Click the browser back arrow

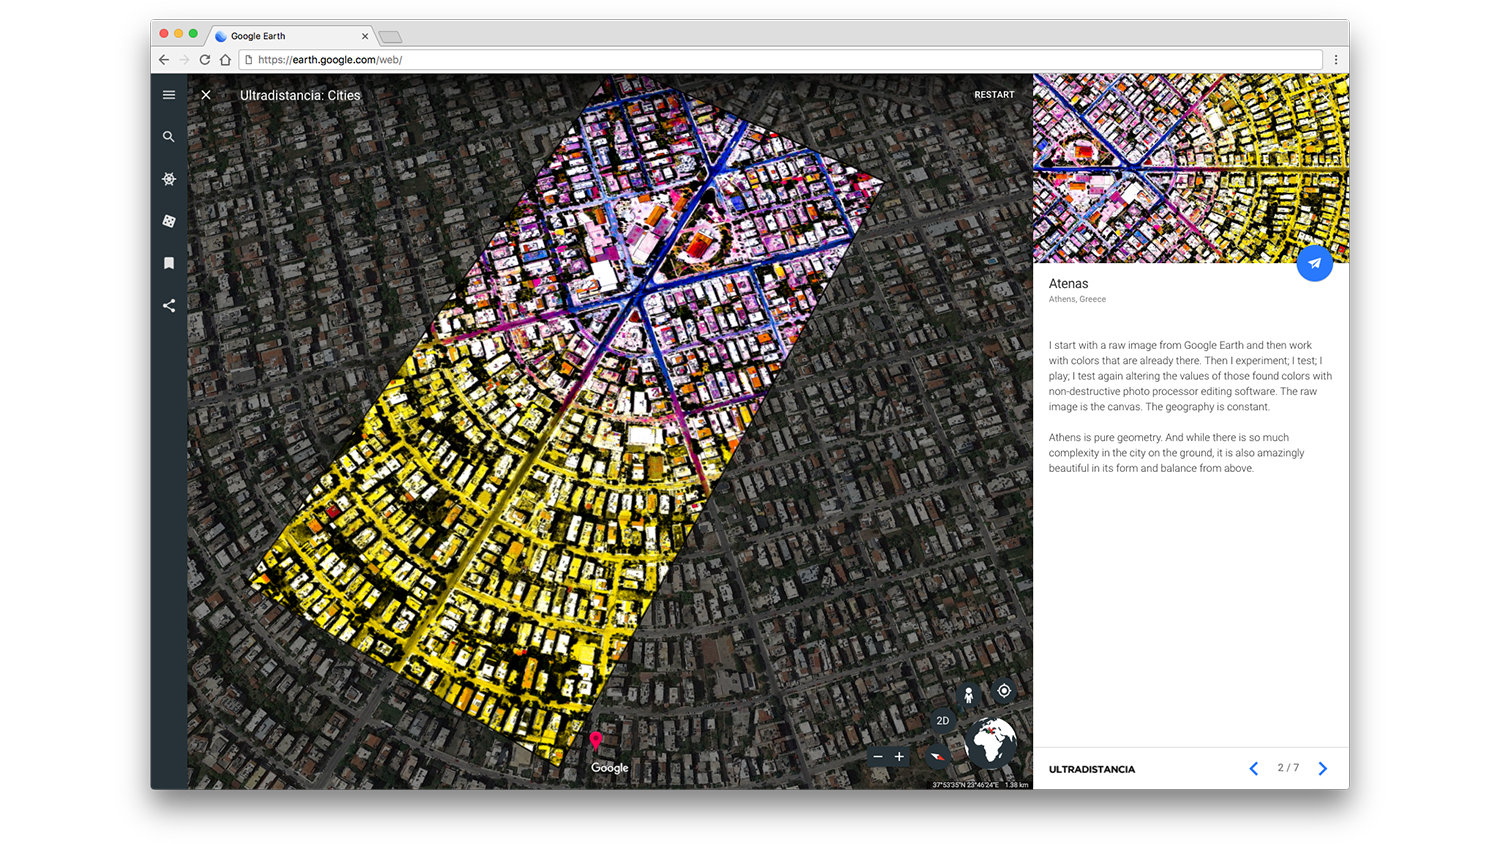(164, 60)
